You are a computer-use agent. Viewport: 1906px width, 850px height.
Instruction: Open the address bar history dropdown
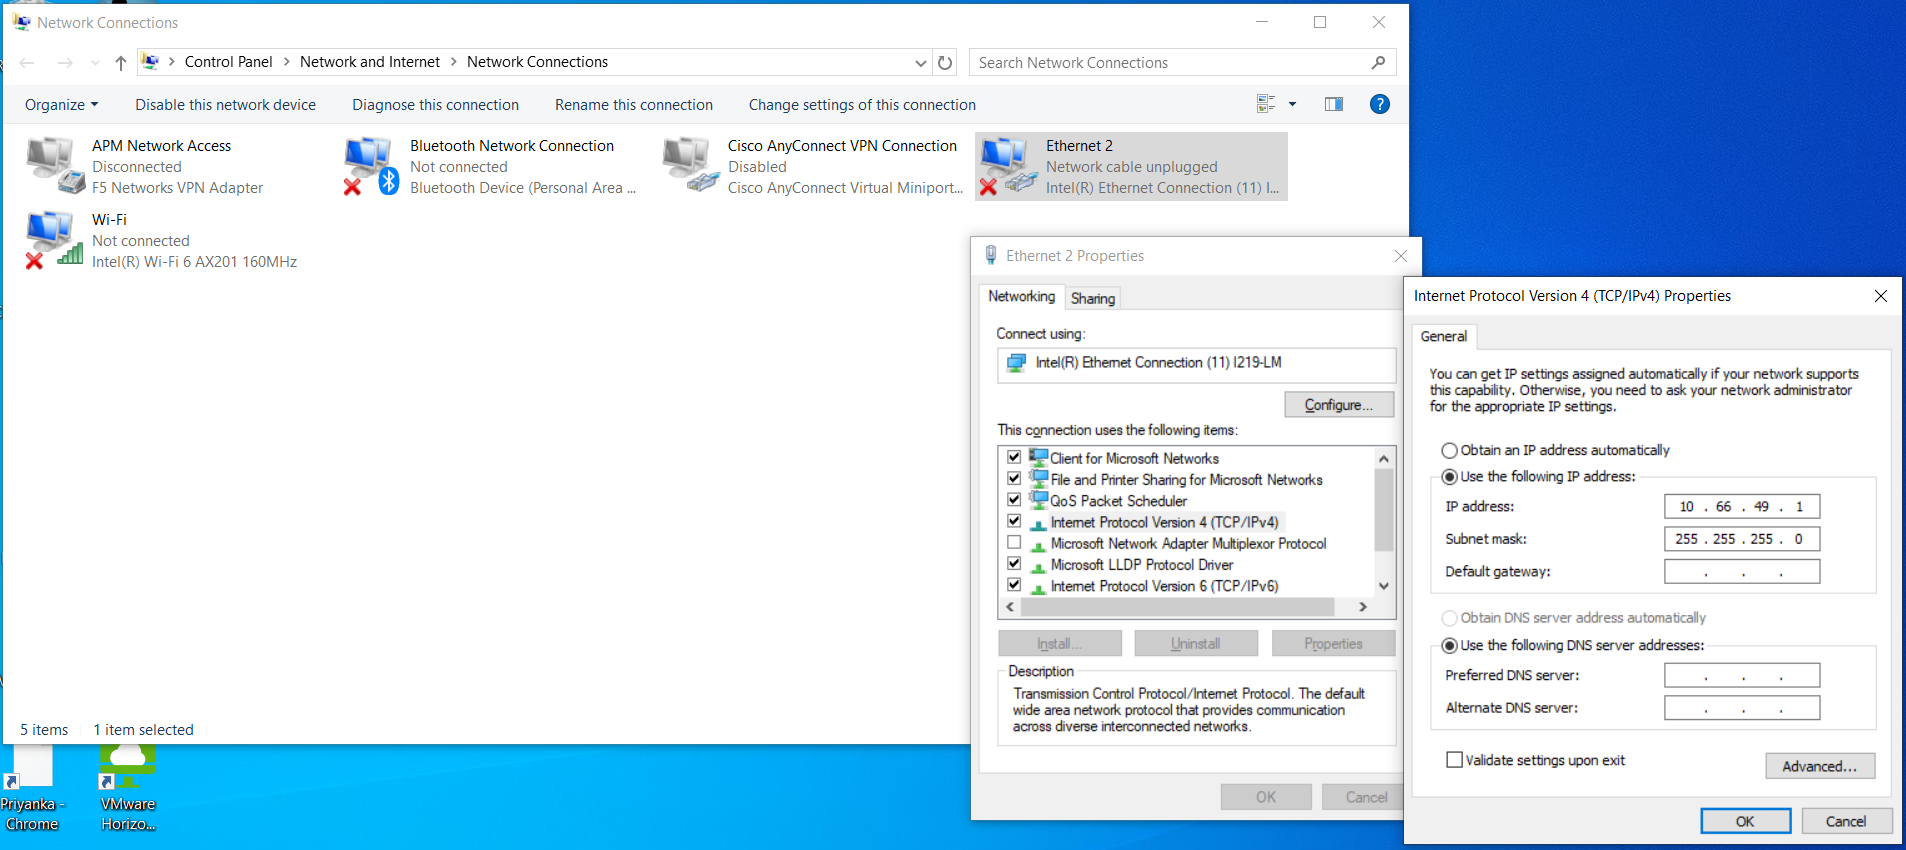pyautogui.click(x=920, y=63)
